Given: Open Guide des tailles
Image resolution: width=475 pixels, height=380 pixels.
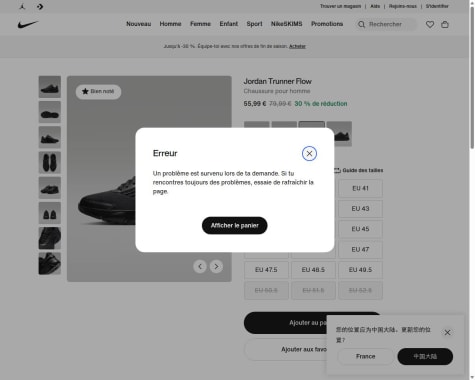Looking at the screenshot, I should [x=359, y=170].
